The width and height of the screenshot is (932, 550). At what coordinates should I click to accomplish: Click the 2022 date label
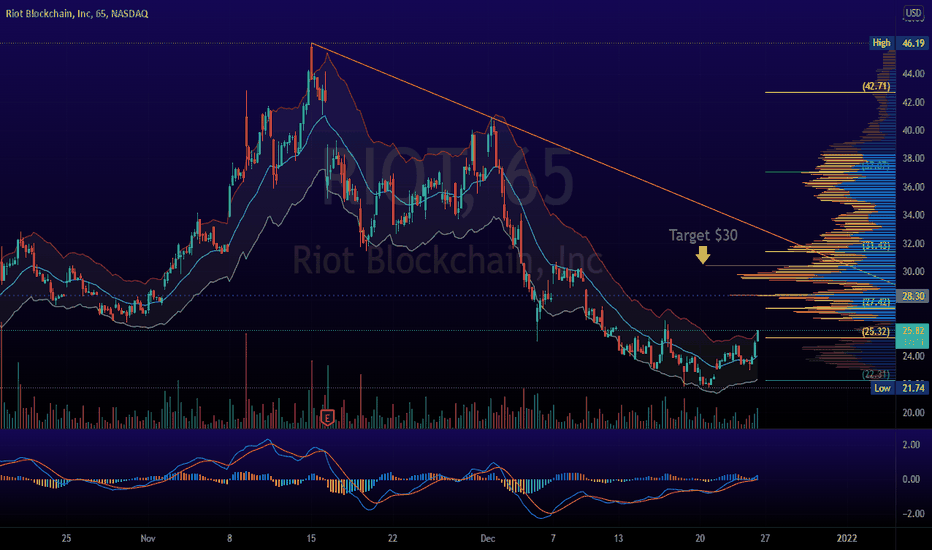click(847, 538)
